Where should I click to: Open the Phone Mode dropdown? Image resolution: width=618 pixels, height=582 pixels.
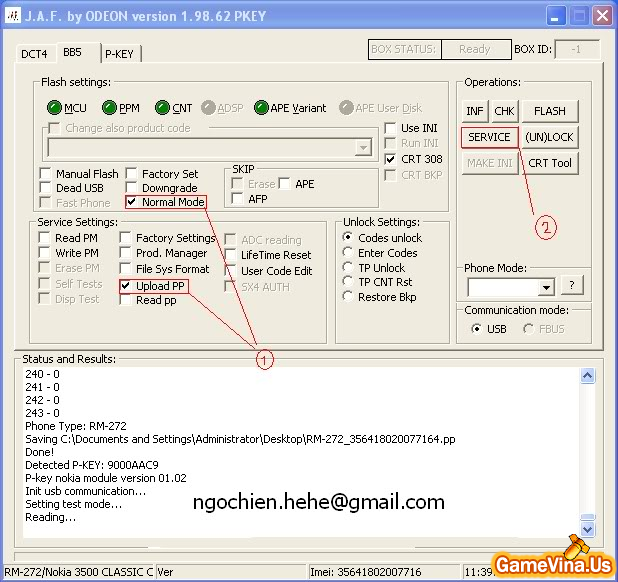point(546,287)
